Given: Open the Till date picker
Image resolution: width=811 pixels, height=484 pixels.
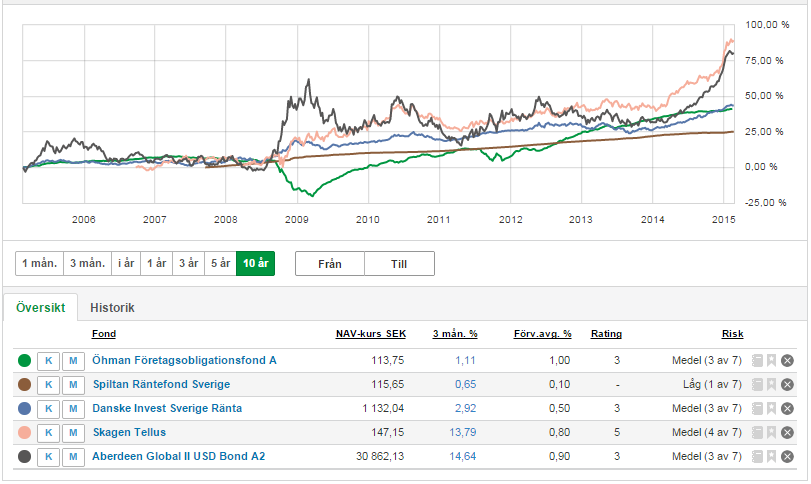Looking at the screenshot, I should (399, 263).
